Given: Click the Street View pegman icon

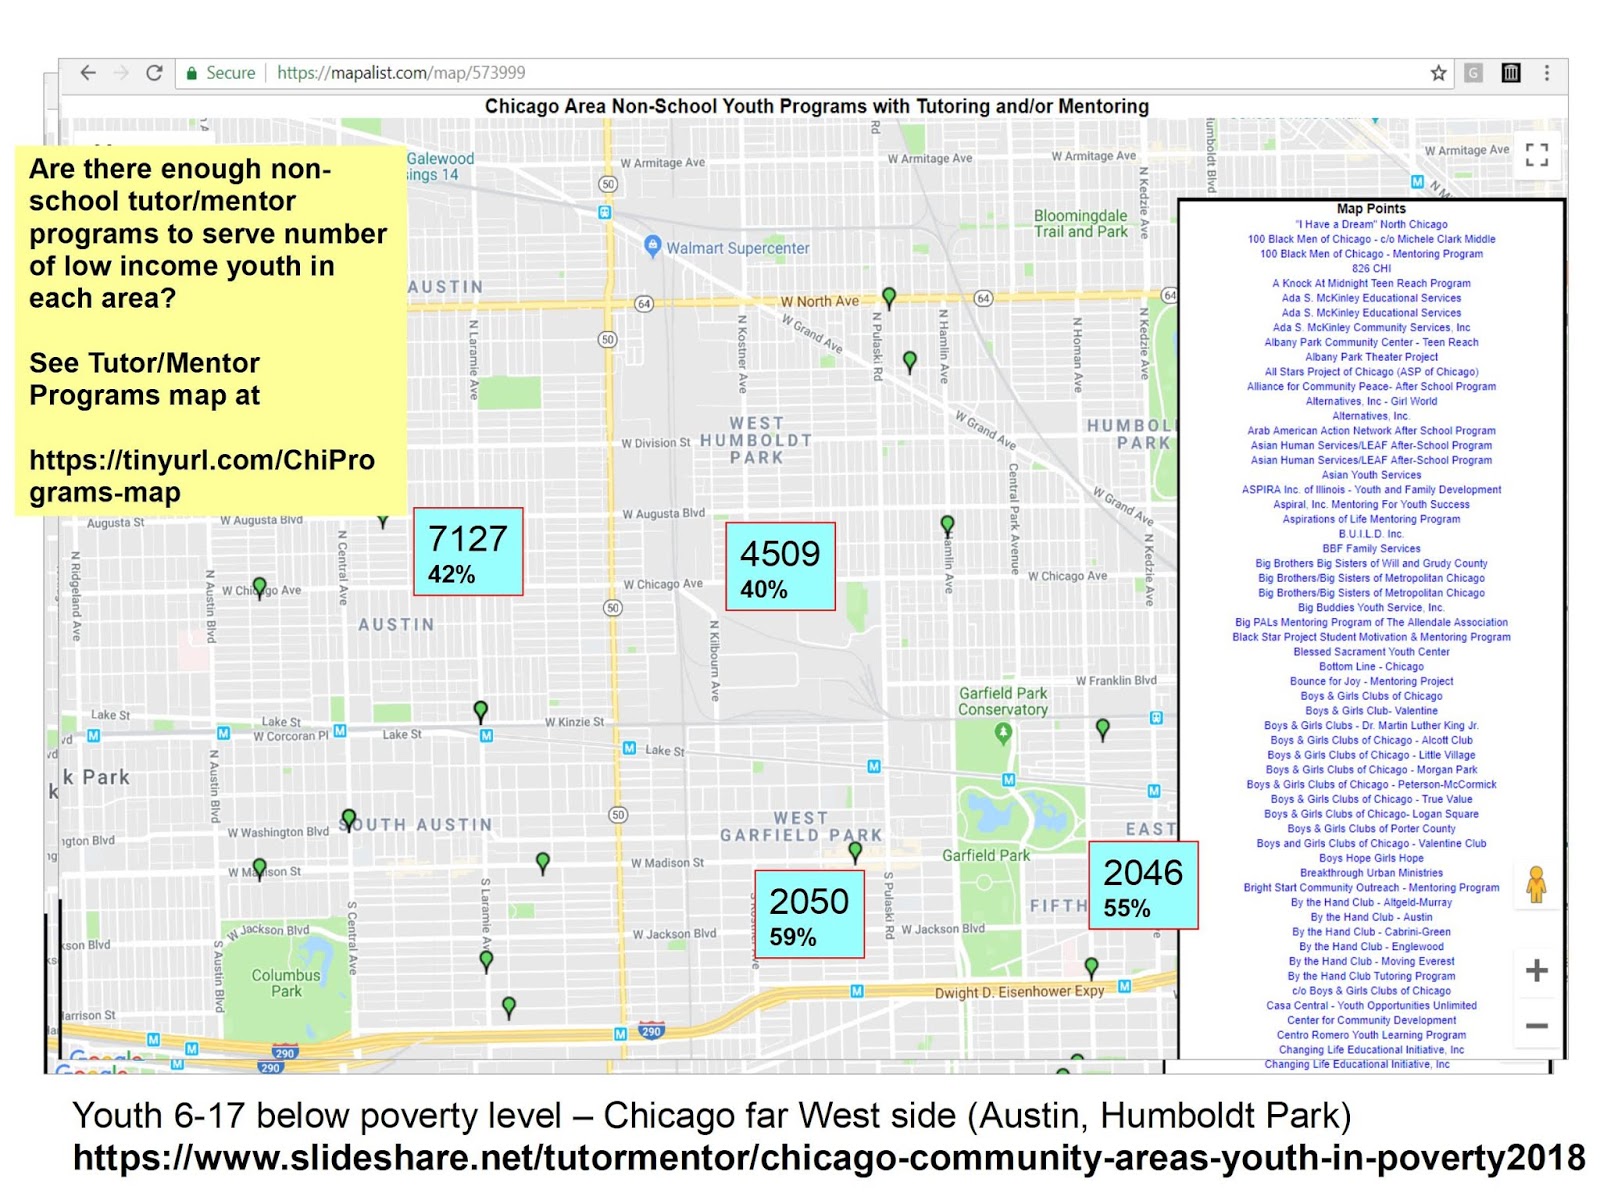Looking at the screenshot, I should [1537, 885].
